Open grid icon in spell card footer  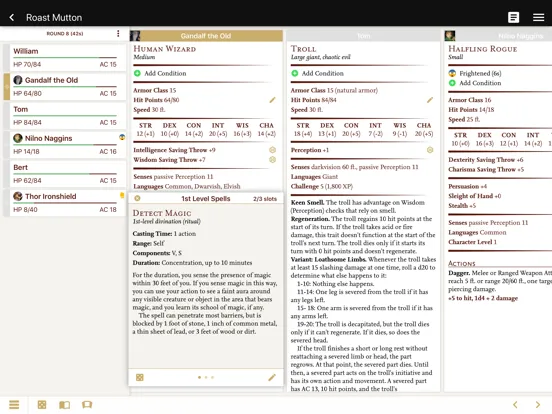pos(140,377)
